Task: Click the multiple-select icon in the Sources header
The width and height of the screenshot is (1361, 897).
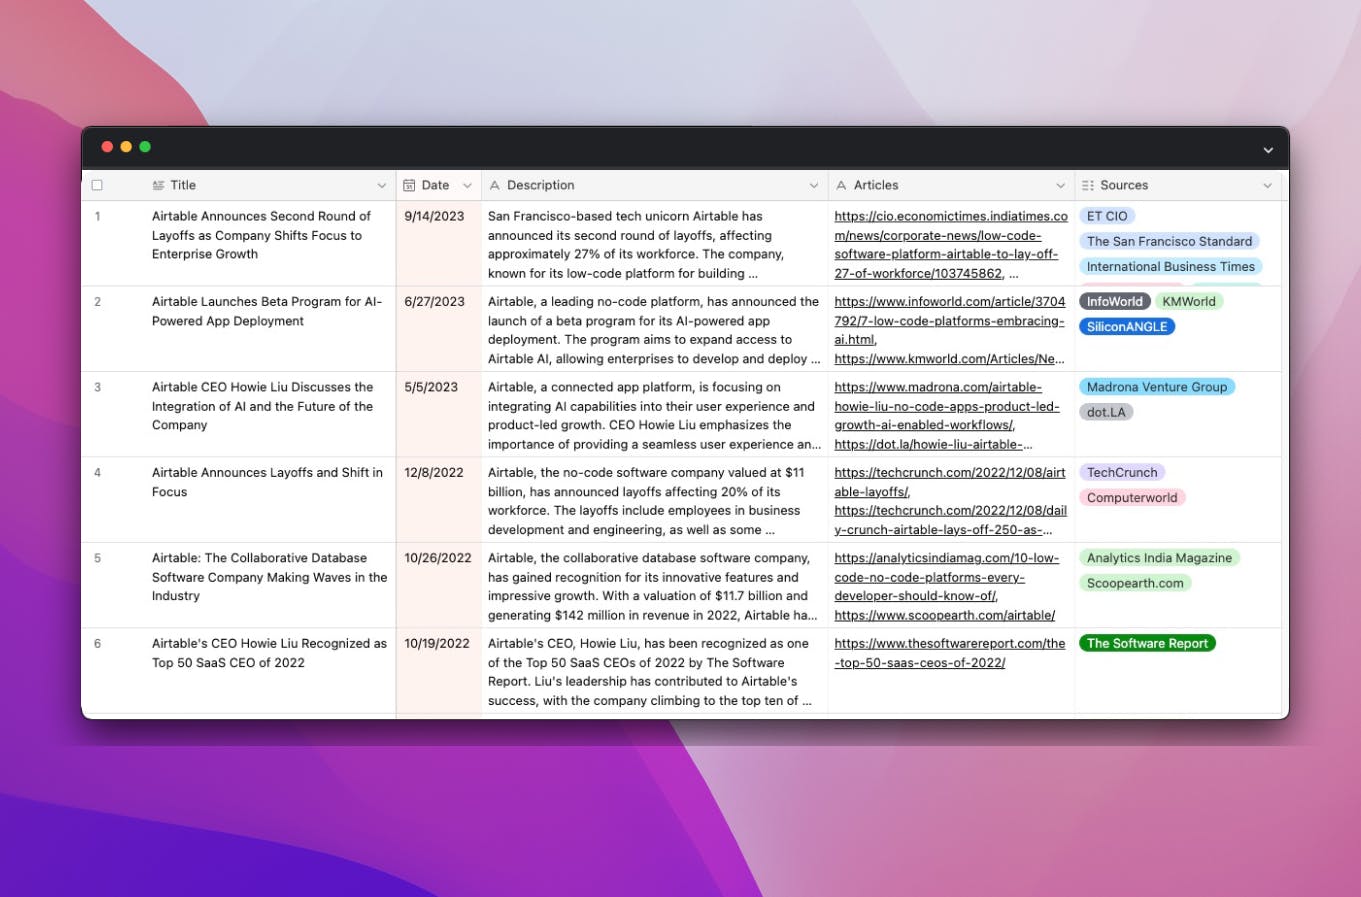Action: (x=1087, y=185)
